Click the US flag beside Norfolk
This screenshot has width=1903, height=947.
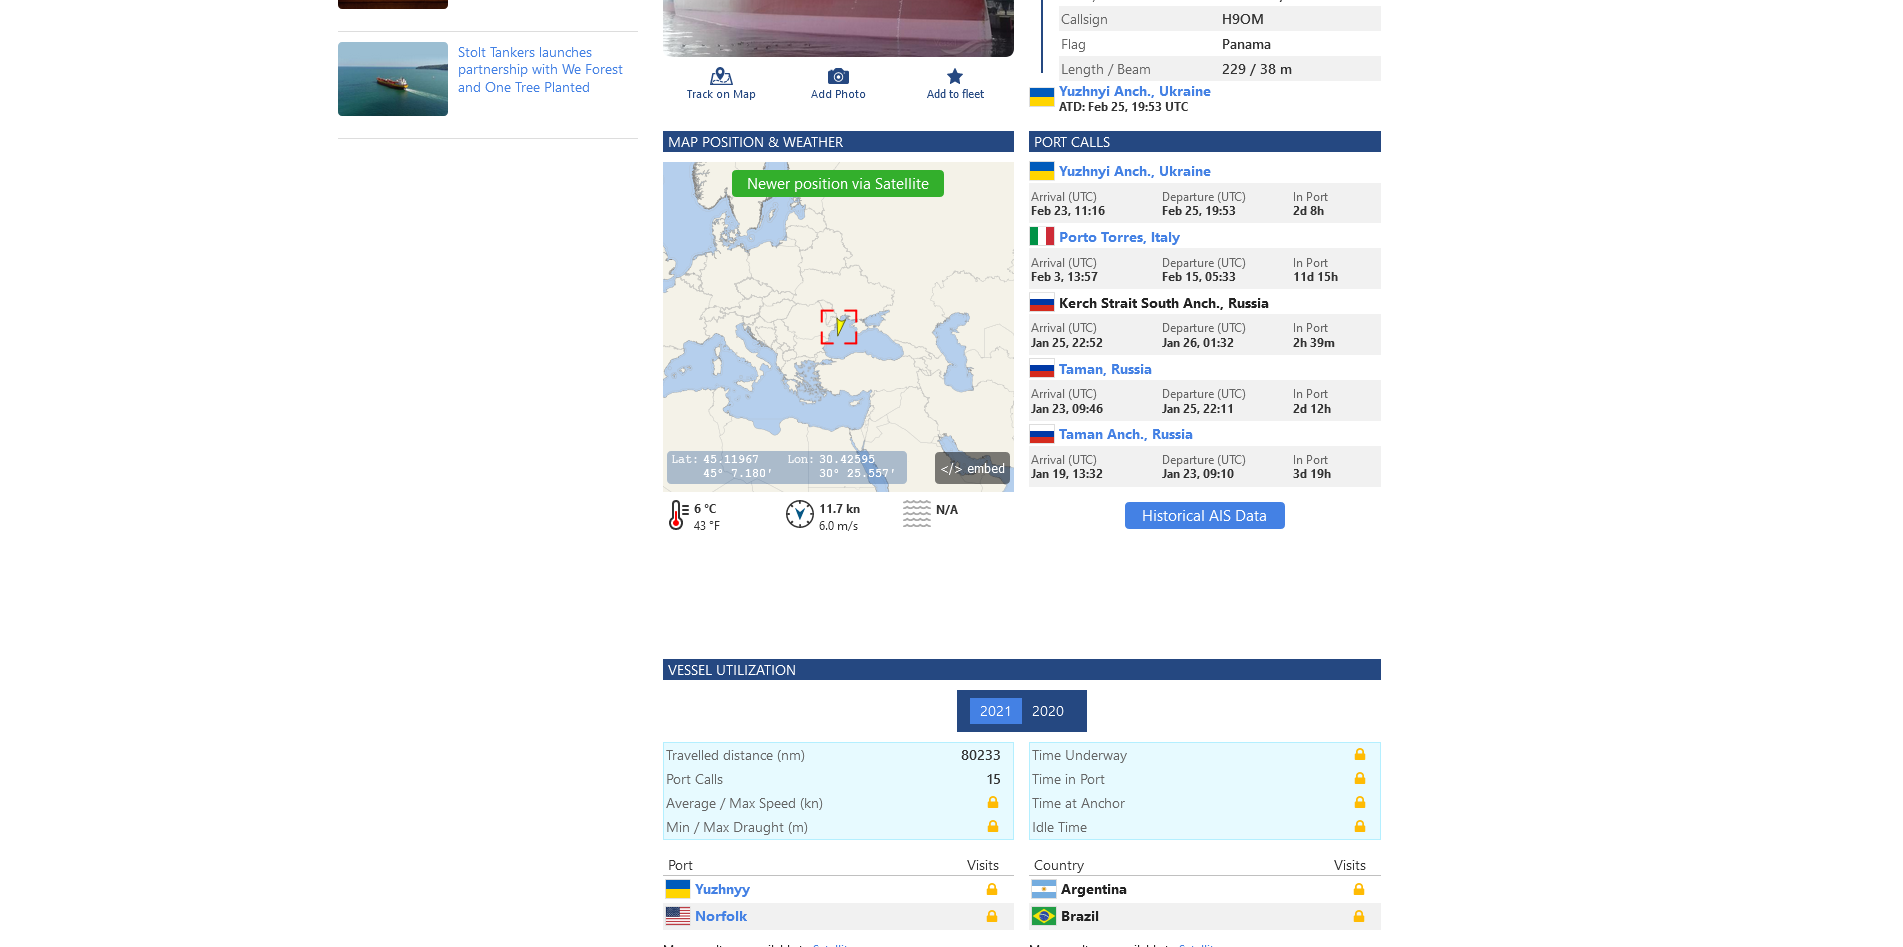(678, 917)
